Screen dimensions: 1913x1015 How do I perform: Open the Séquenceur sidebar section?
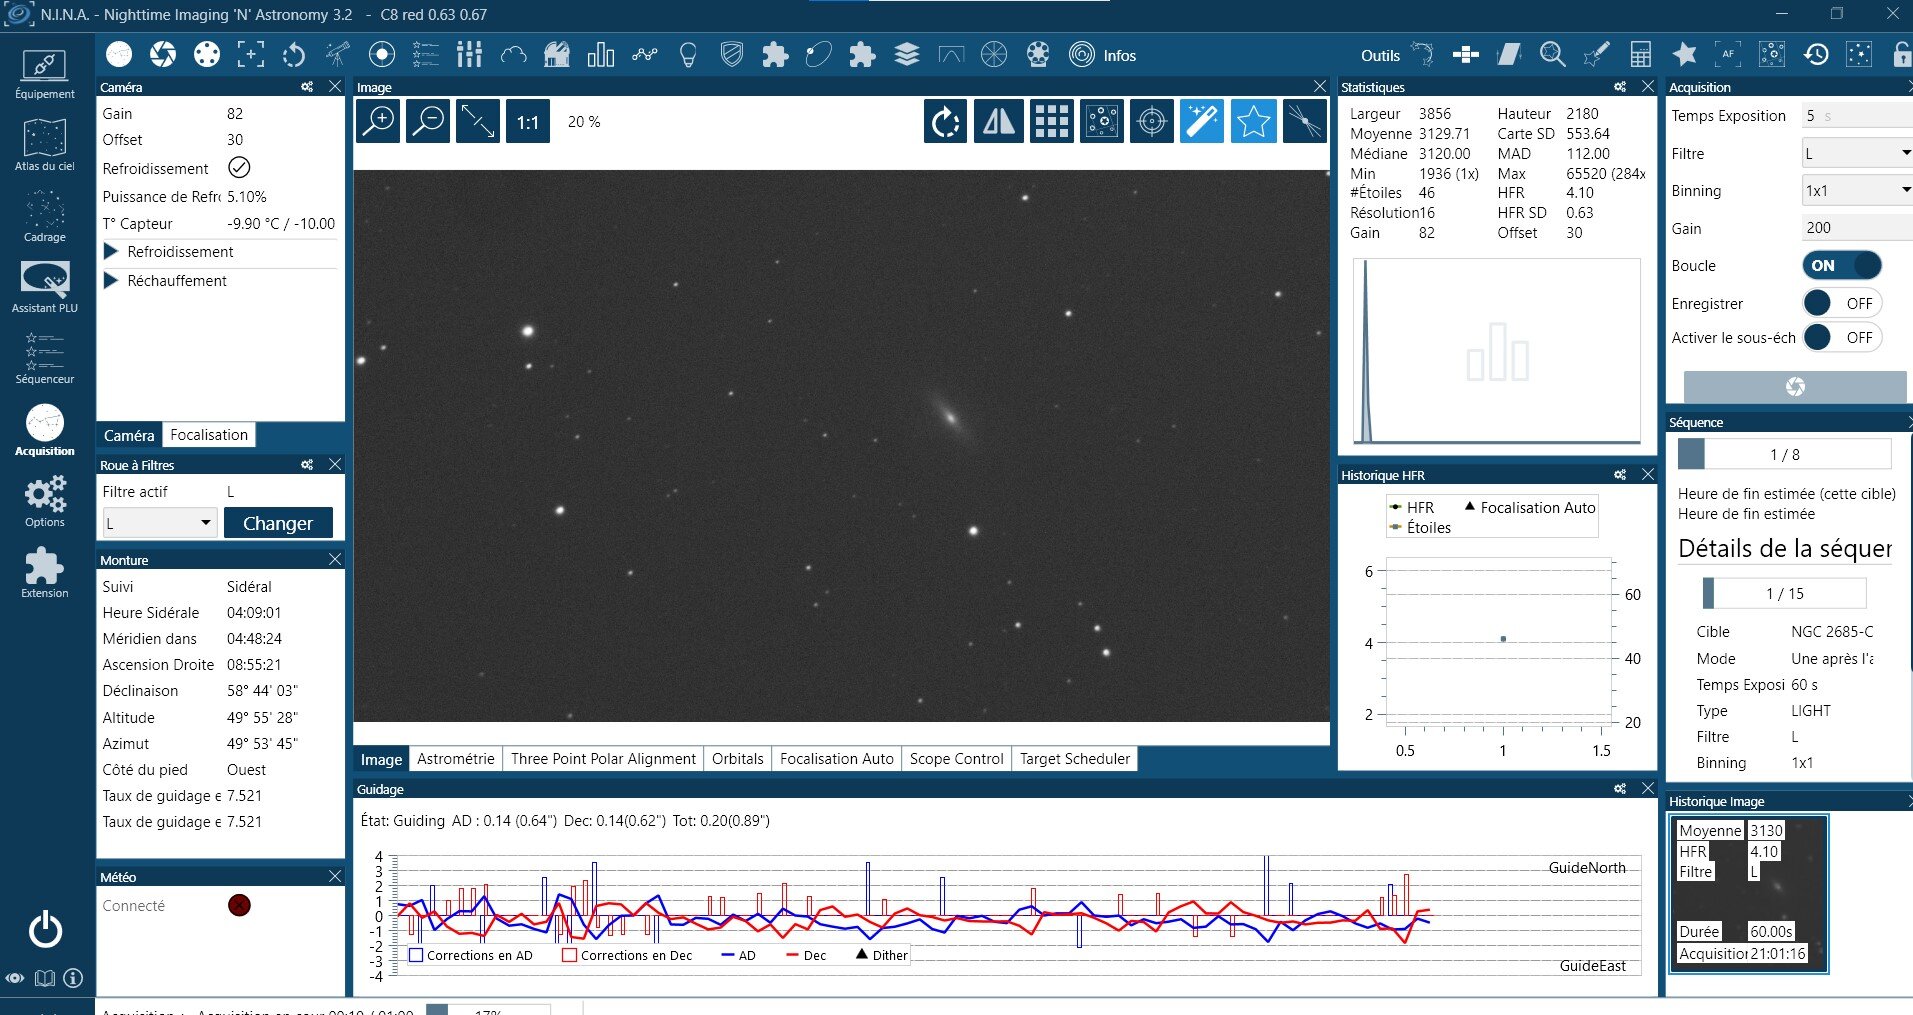[45, 358]
